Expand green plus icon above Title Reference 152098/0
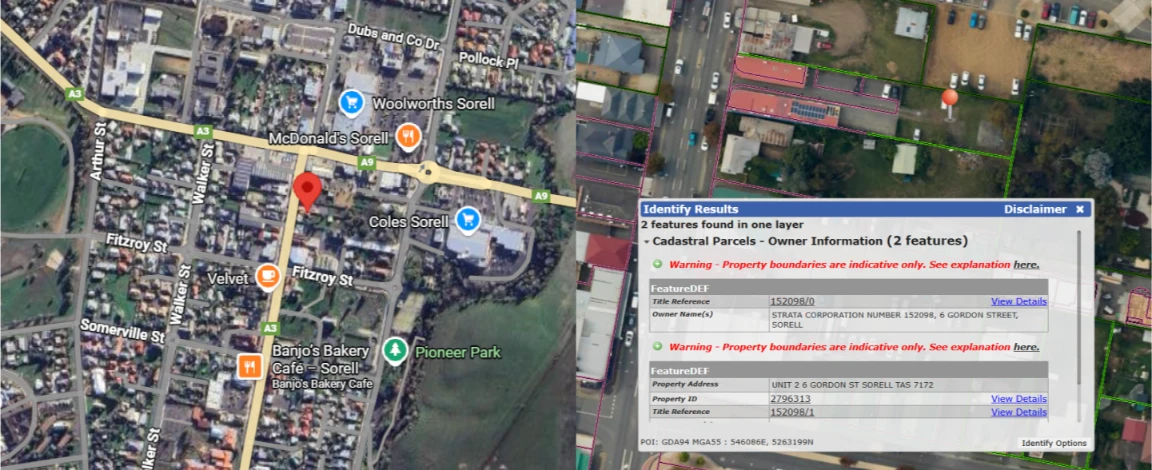This screenshot has width=1152, height=470. [x=657, y=264]
